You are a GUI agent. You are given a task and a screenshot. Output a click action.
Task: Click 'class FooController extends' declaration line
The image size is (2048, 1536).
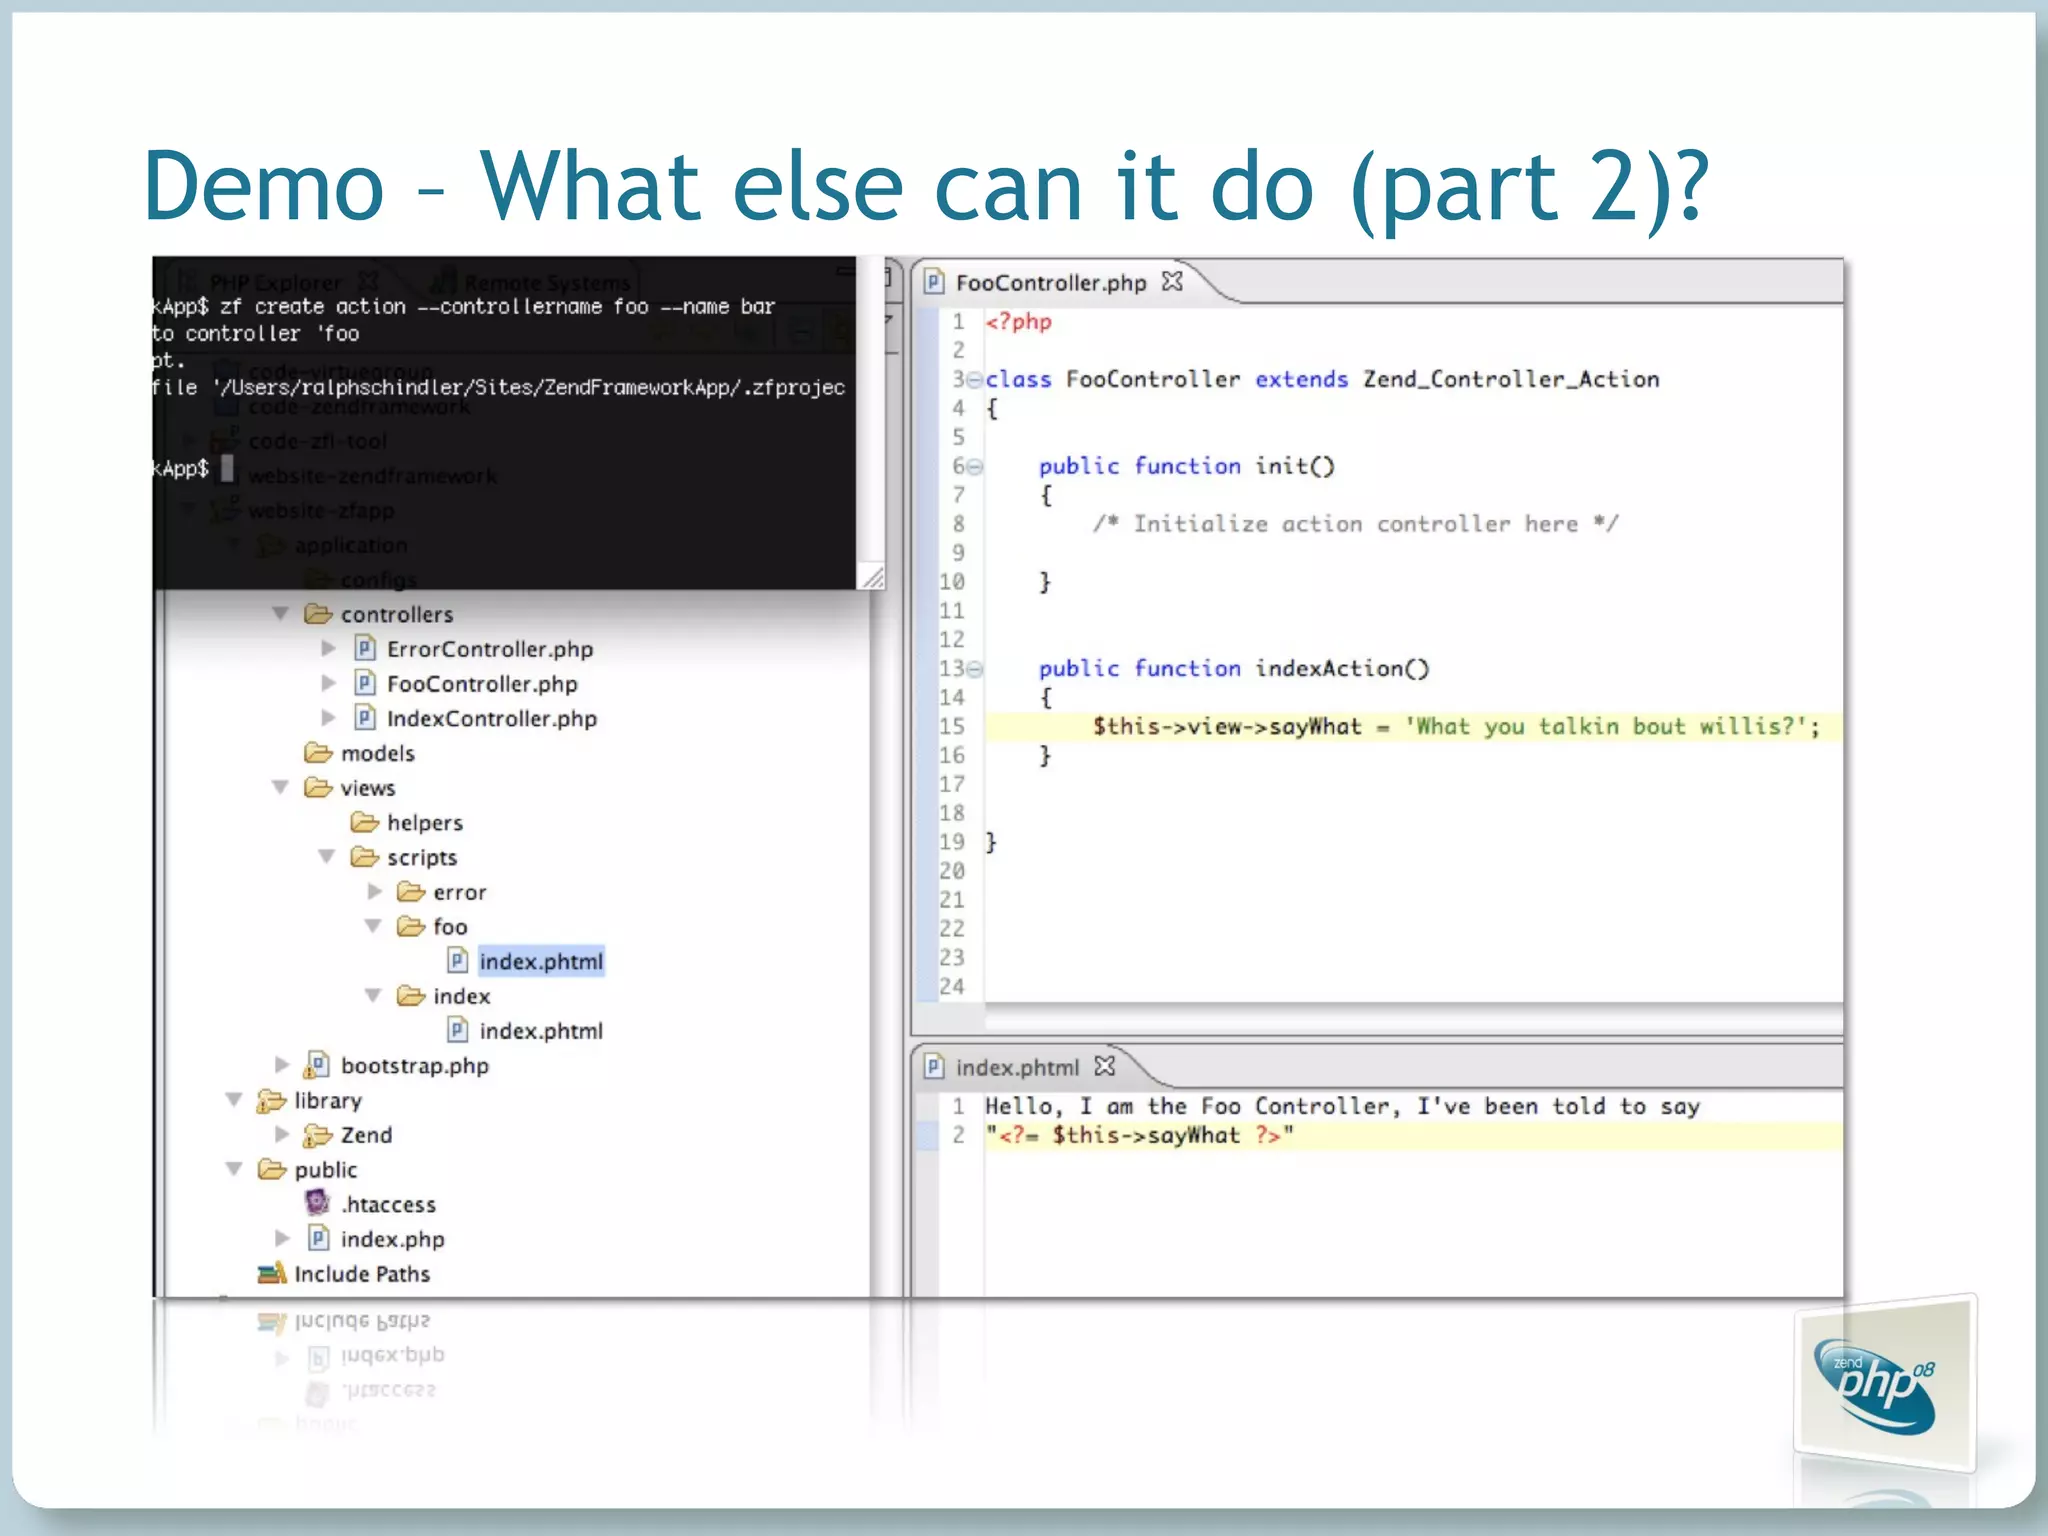[1322, 379]
